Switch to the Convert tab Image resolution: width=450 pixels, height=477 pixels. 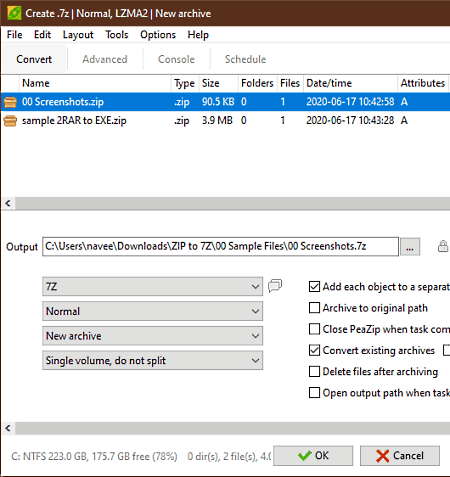34,59
